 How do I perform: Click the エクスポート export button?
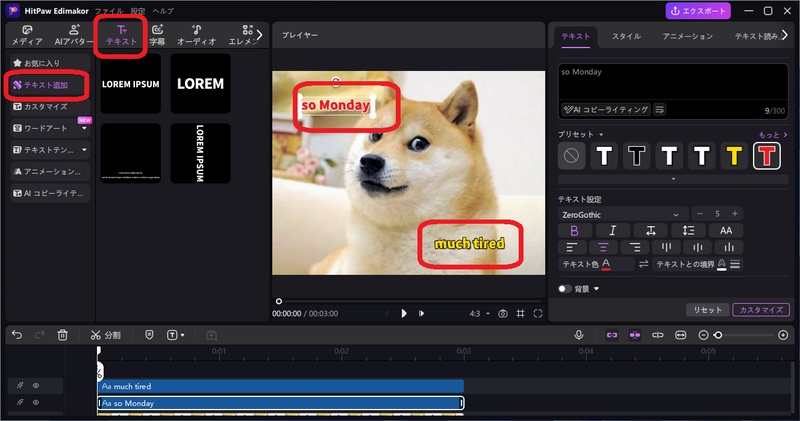pyautogui.click(x=697, y=11)
